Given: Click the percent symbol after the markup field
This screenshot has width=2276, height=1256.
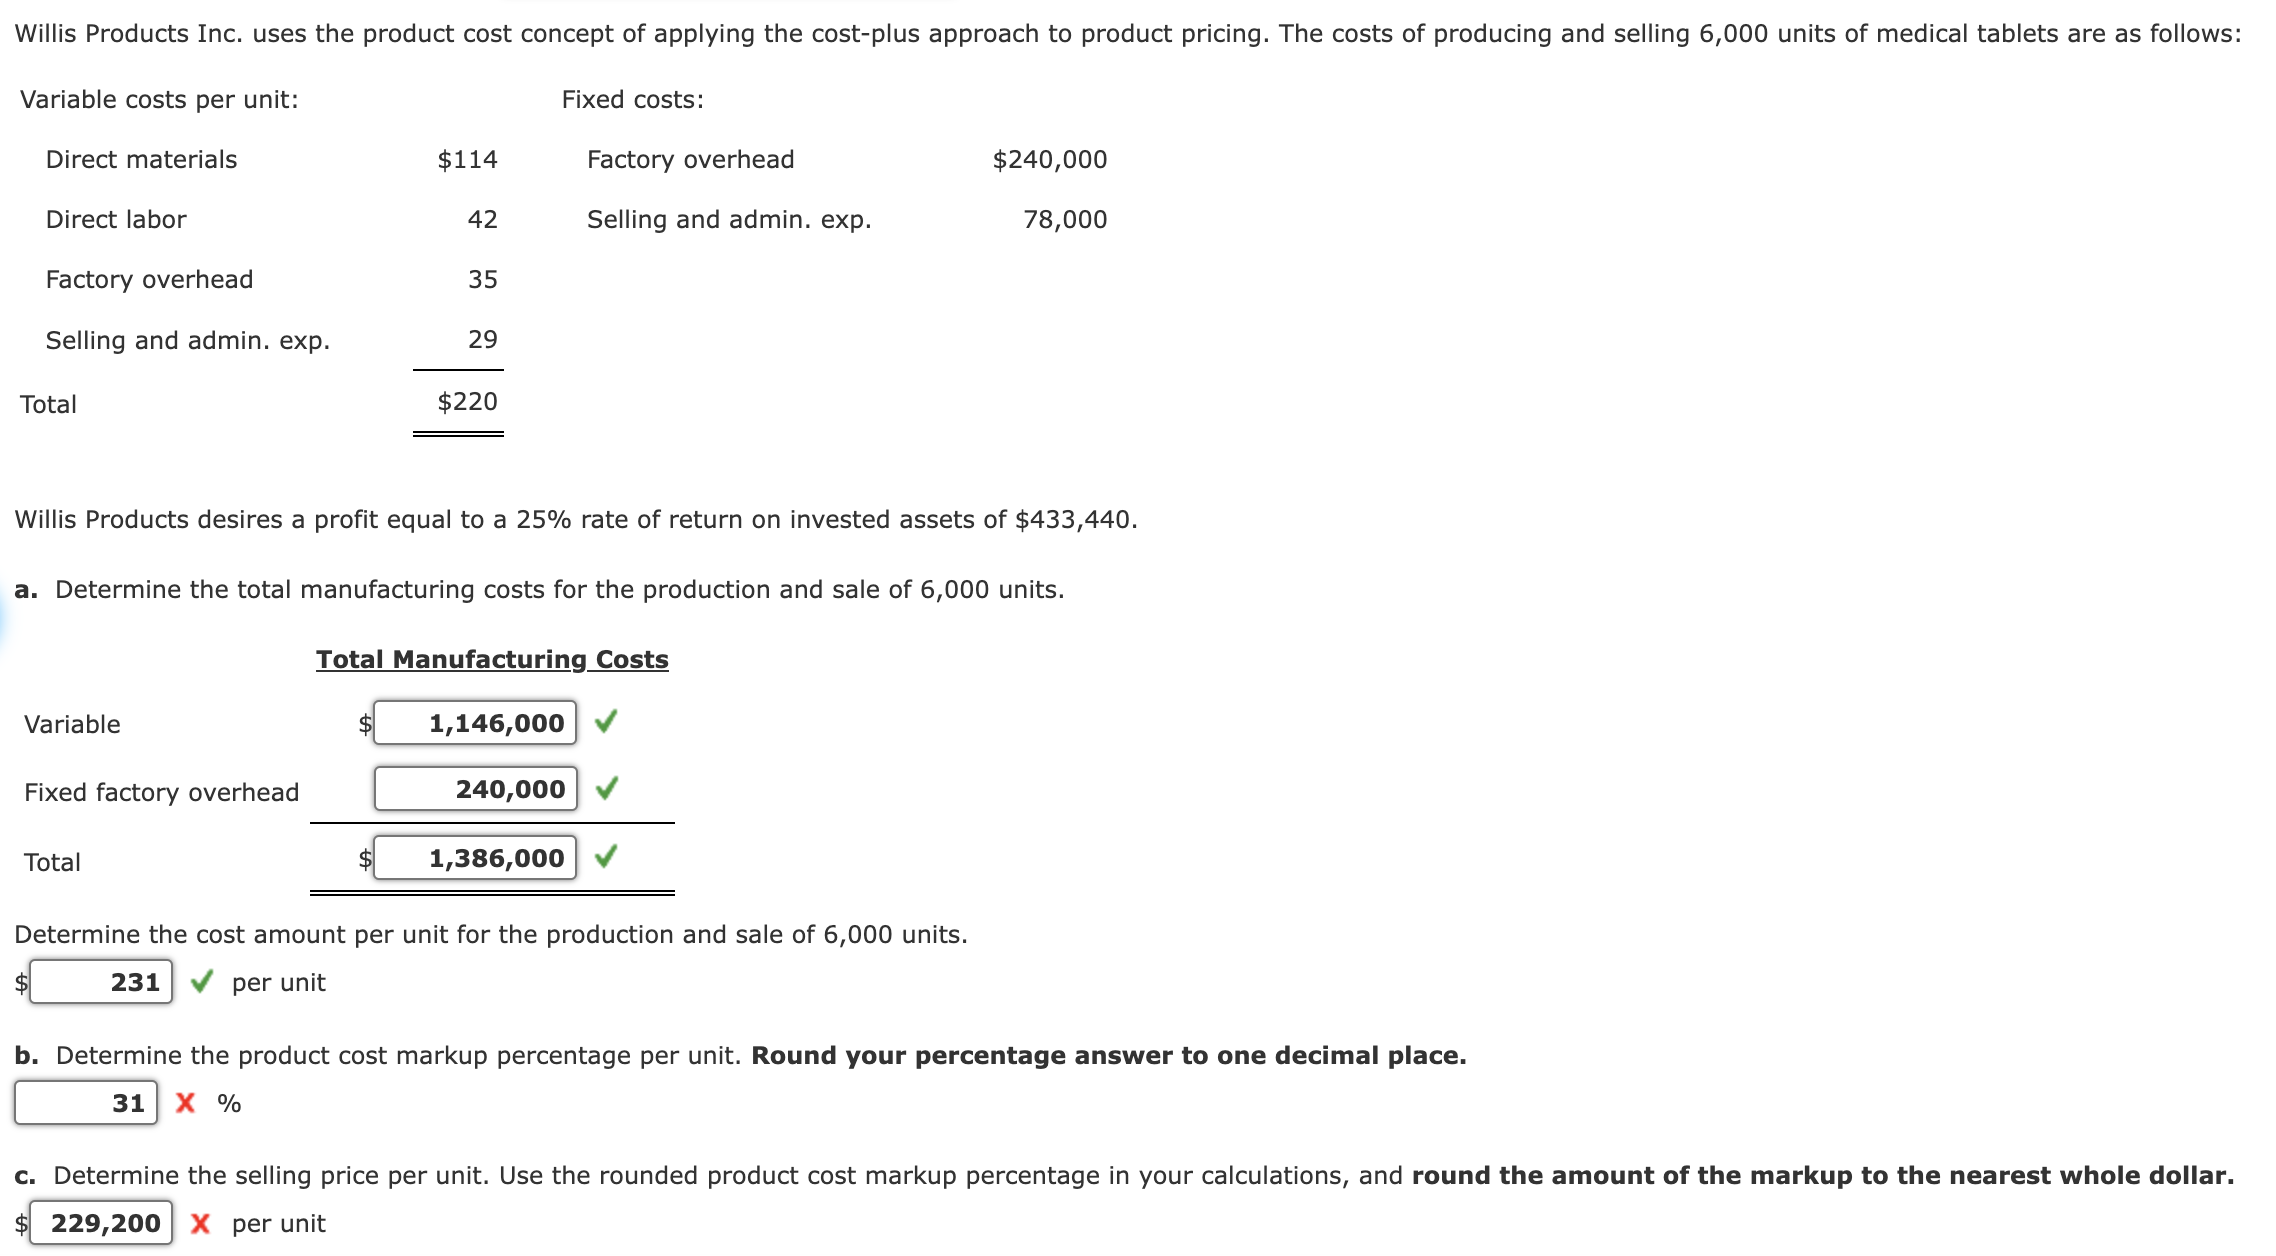Looking at the screenshot, I should pos(229,1104).
